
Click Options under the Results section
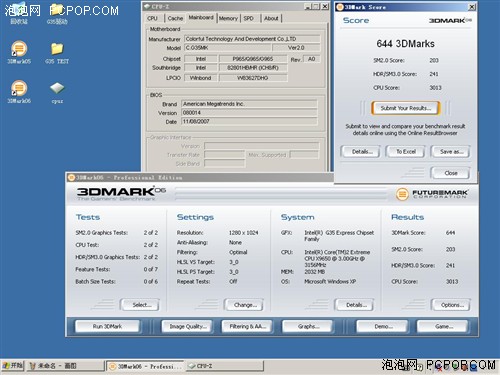(x=451, y=305)
